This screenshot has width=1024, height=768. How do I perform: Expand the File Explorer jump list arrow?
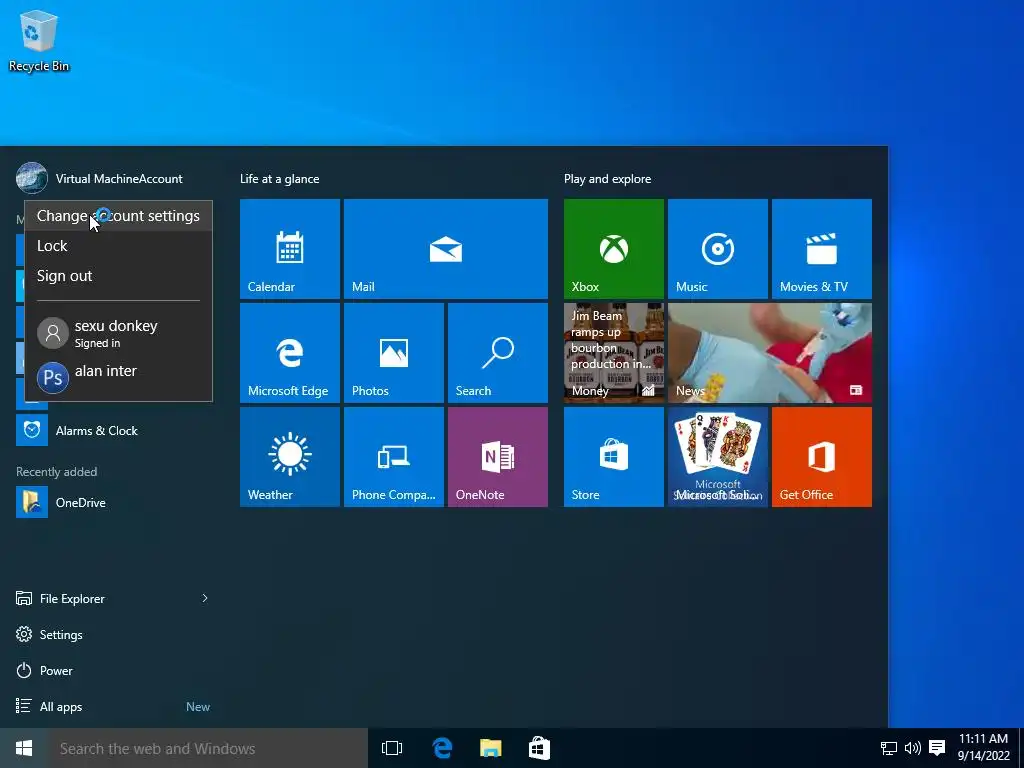(x=204, y=598)
